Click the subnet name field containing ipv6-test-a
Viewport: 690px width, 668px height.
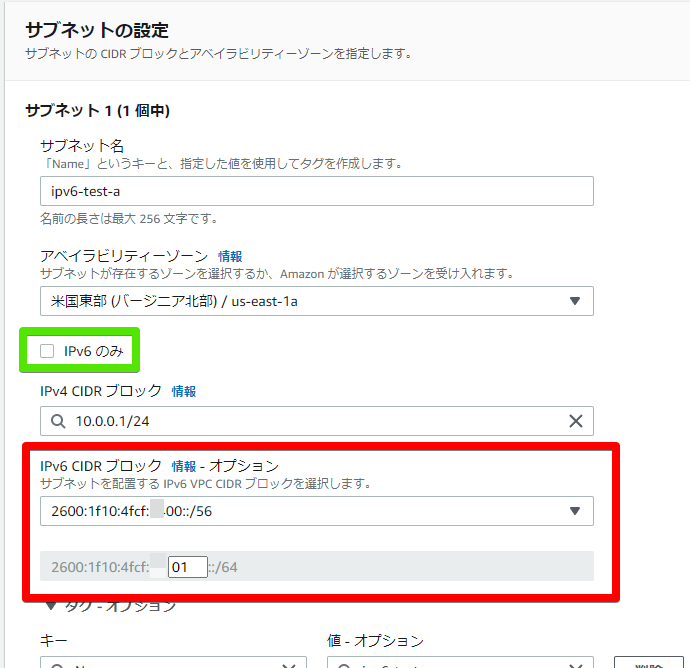(316, 191)
